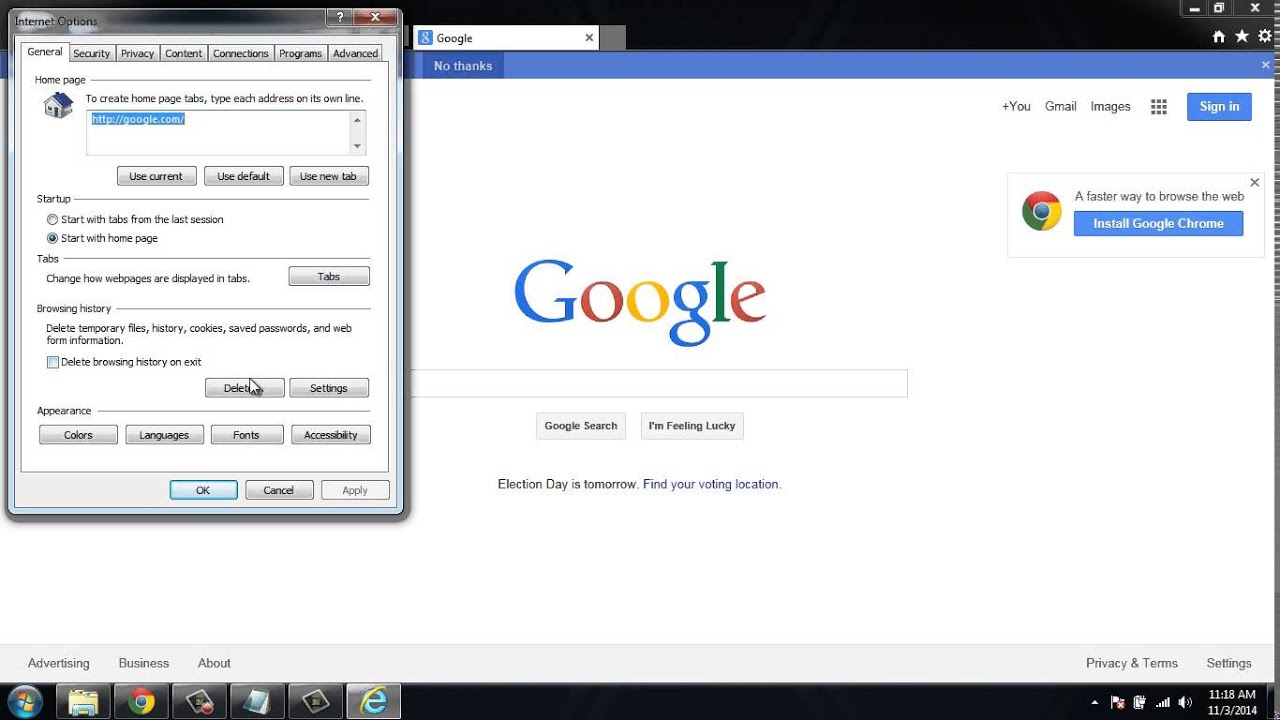The image size is (1280, 720).
Task: Launch Google Chrome from taskbar
Action: 141,701
